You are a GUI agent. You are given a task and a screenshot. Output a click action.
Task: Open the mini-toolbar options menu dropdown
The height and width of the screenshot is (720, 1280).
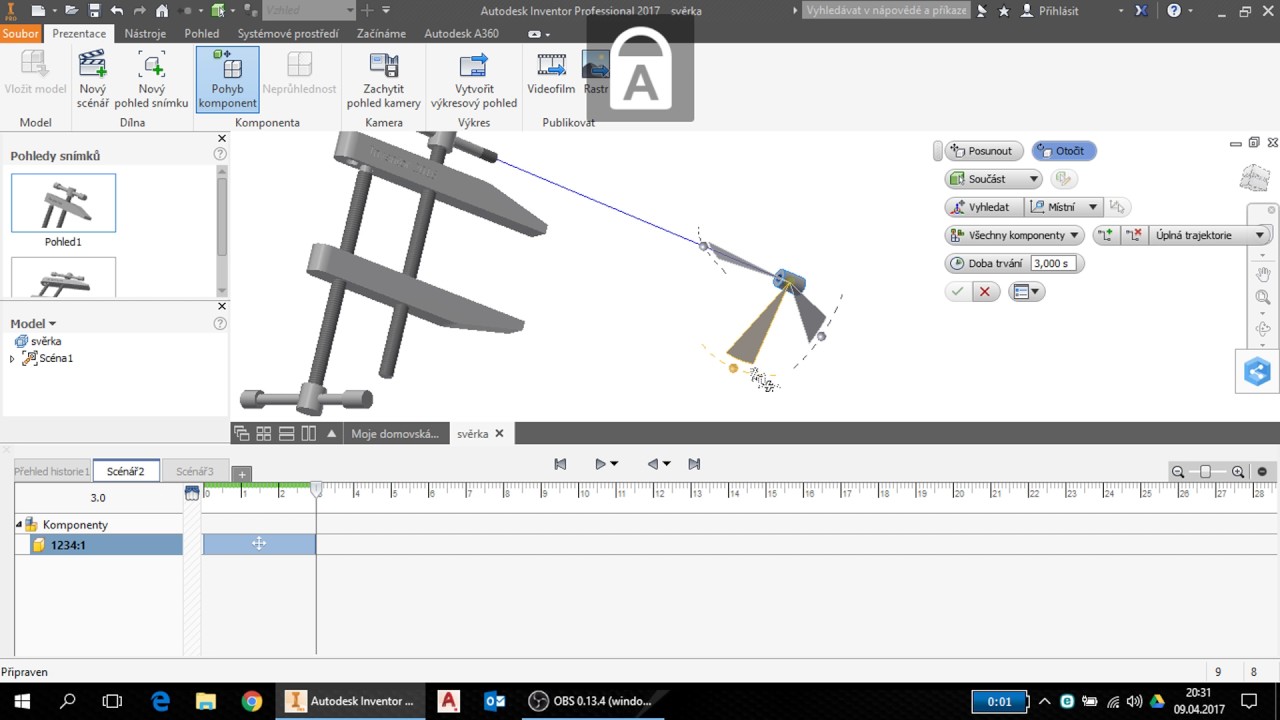[x=1027, y=292]
